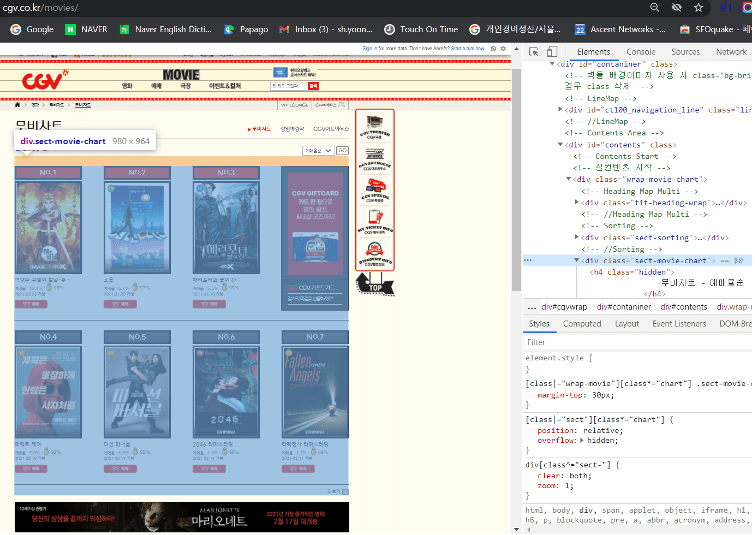Collapse the div id="contents" node

point(560,144)
